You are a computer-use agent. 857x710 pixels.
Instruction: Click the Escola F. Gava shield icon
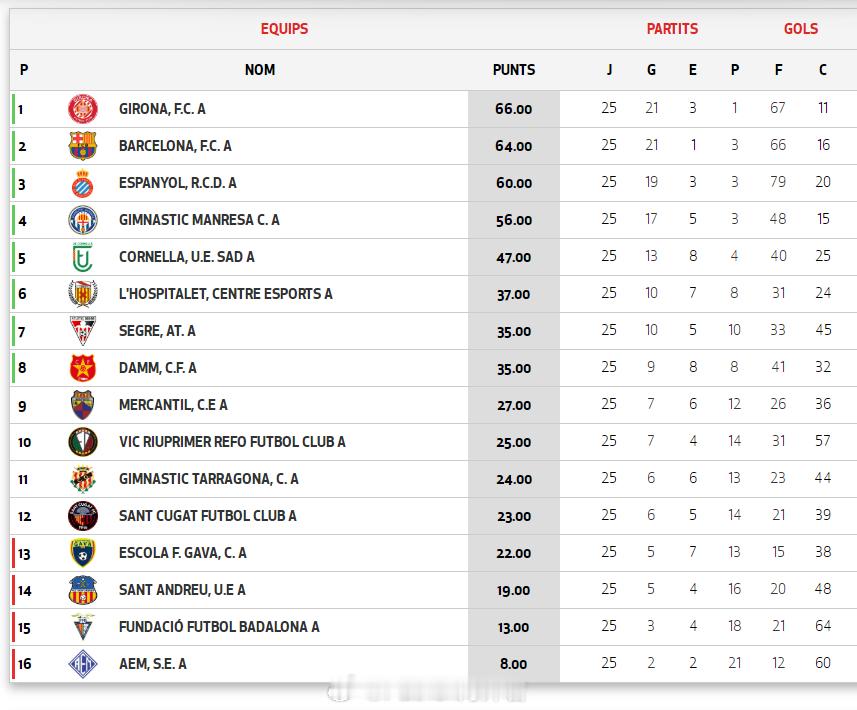pos(83,553)
